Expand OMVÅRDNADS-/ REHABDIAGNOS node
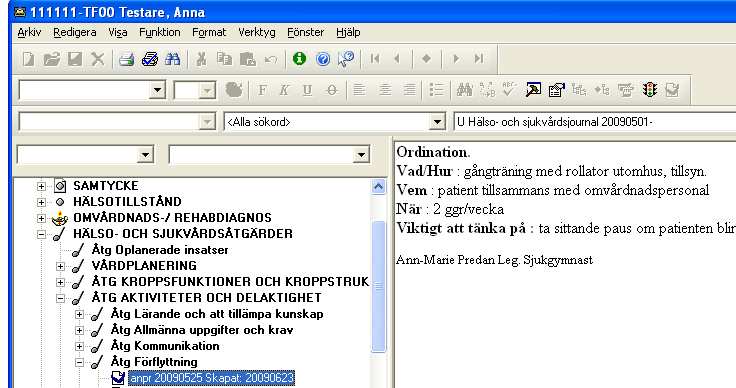The height and width of the screenshot is (388, 736). click(41, 218)
